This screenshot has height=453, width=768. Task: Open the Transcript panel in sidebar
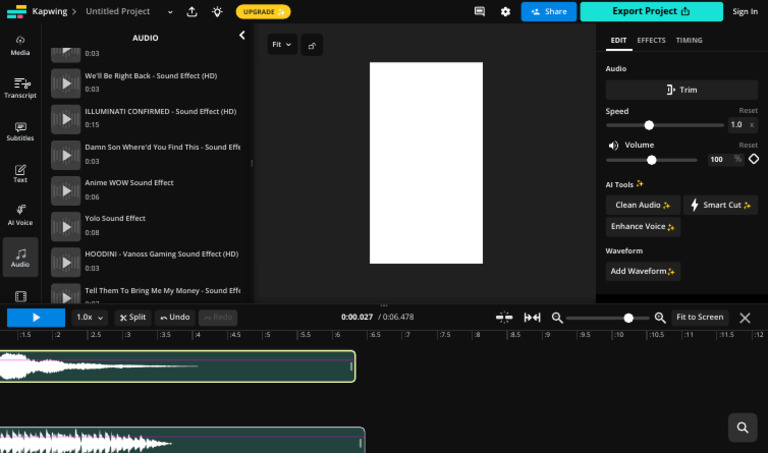[x=20, y=87]
